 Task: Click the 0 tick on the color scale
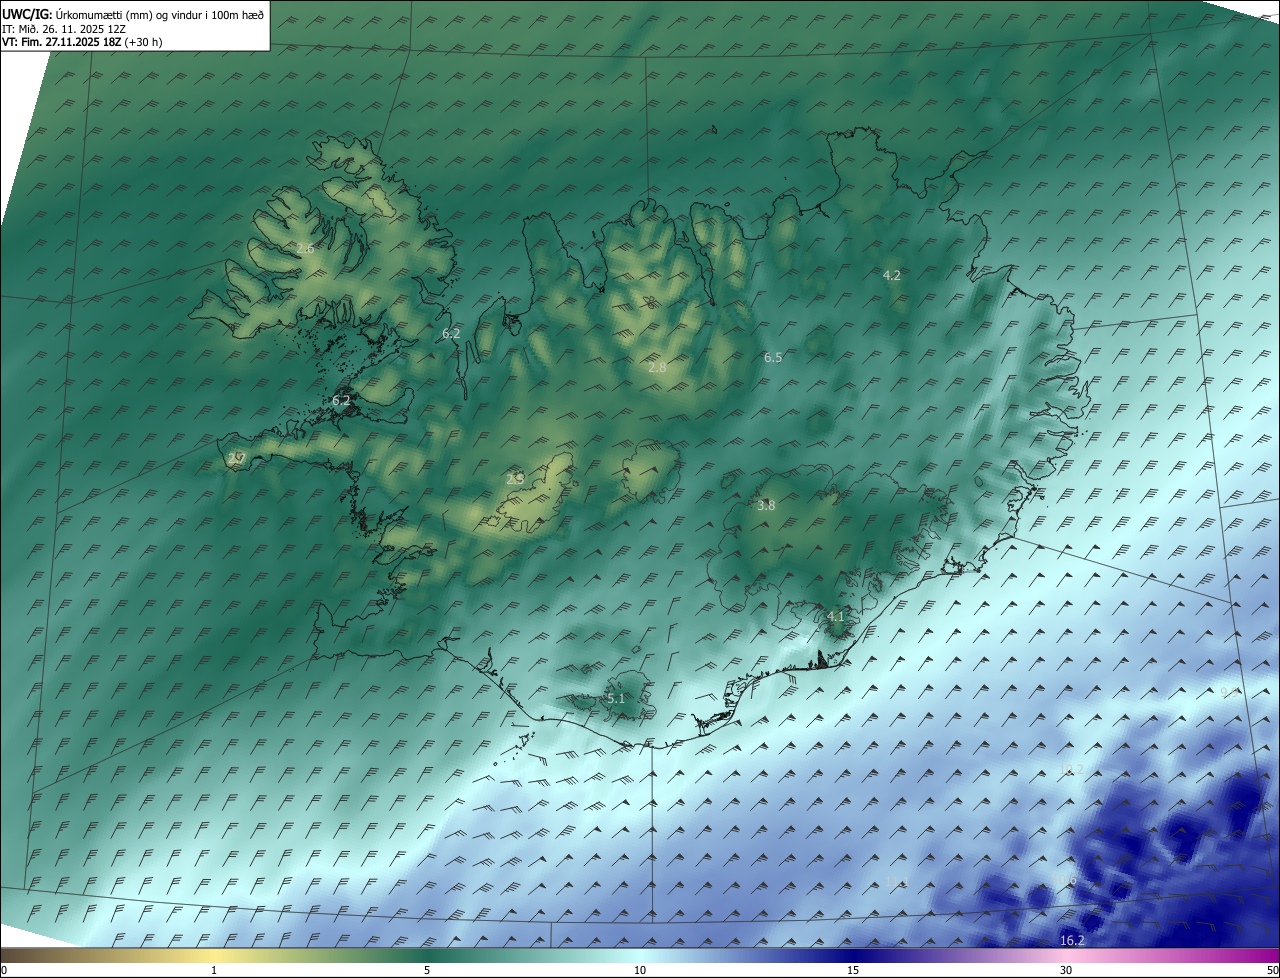[x=3, y=970]
